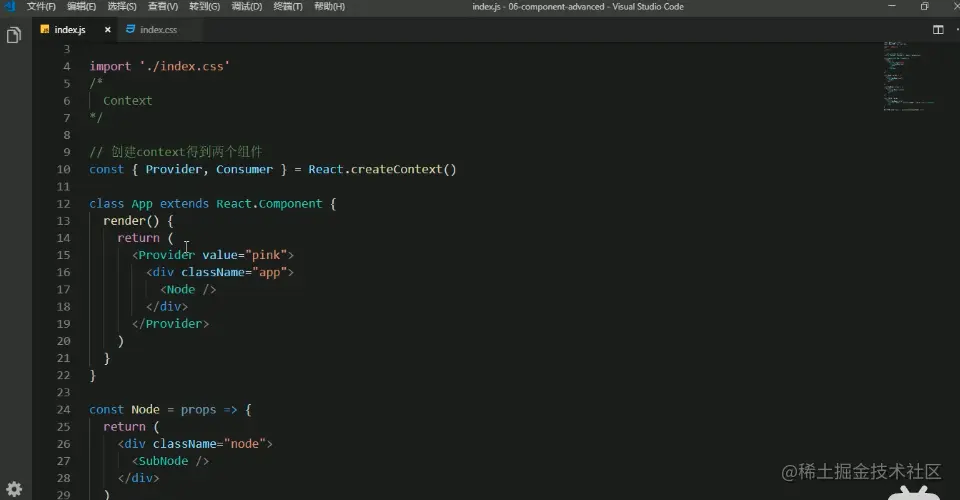Viewport: 960px width, 500px height.
Task: Click React.Component on line 12
Action: [x=269, y=204]
